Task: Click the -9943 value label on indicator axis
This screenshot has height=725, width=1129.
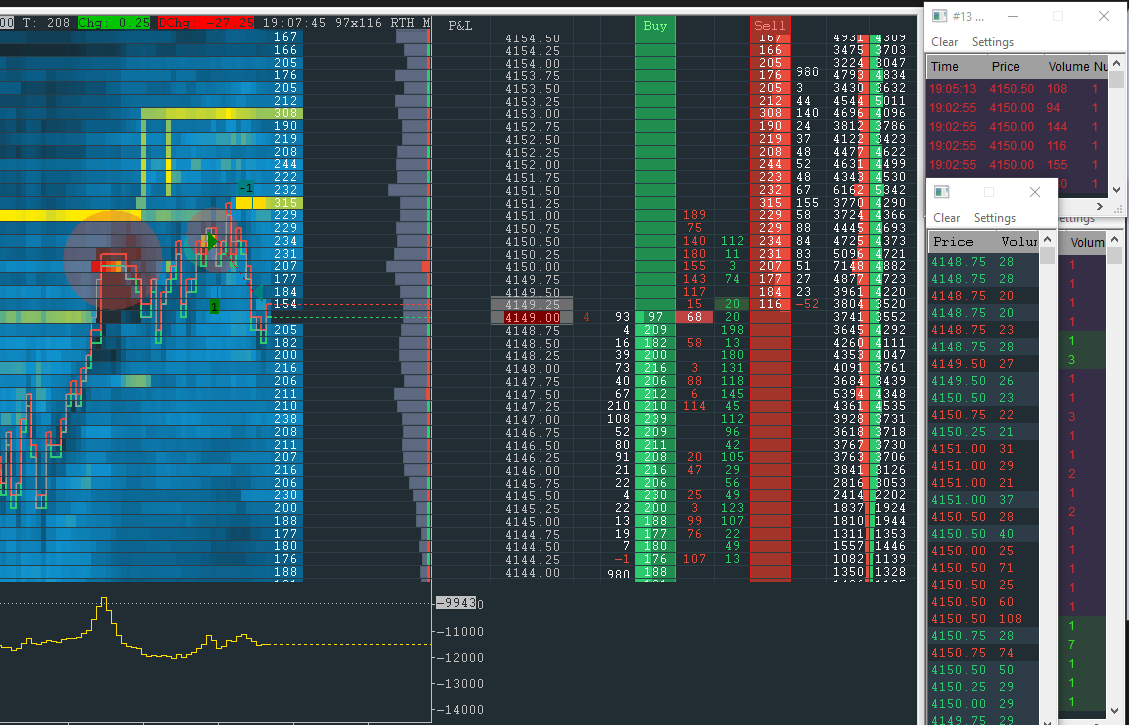Action: click(x=456, y=603)
